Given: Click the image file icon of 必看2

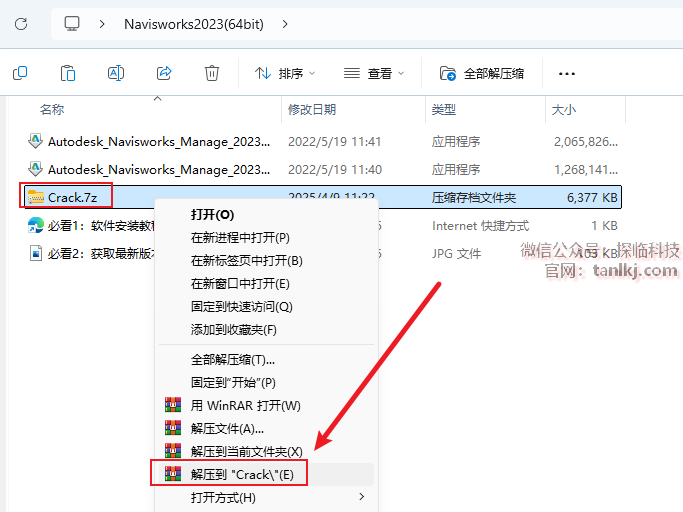Looking at the screenshot, I should pos(36,253).
